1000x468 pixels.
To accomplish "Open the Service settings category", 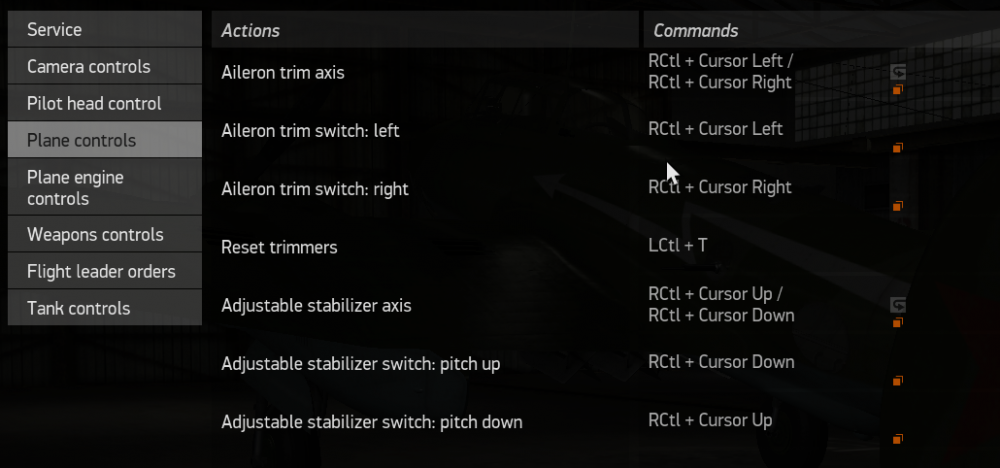I will (x=104, y=30).
